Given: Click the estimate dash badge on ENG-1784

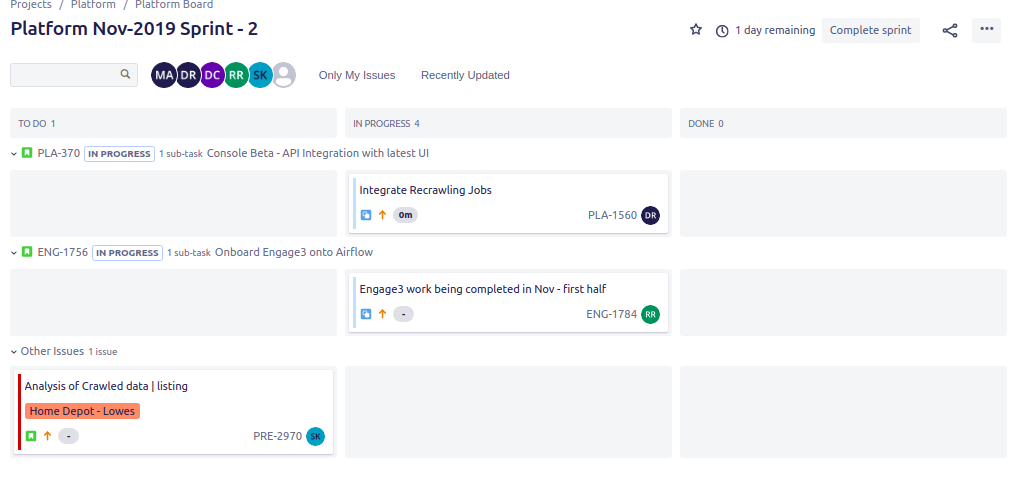Looking at the screenshot, I should (x=403, y=314).
